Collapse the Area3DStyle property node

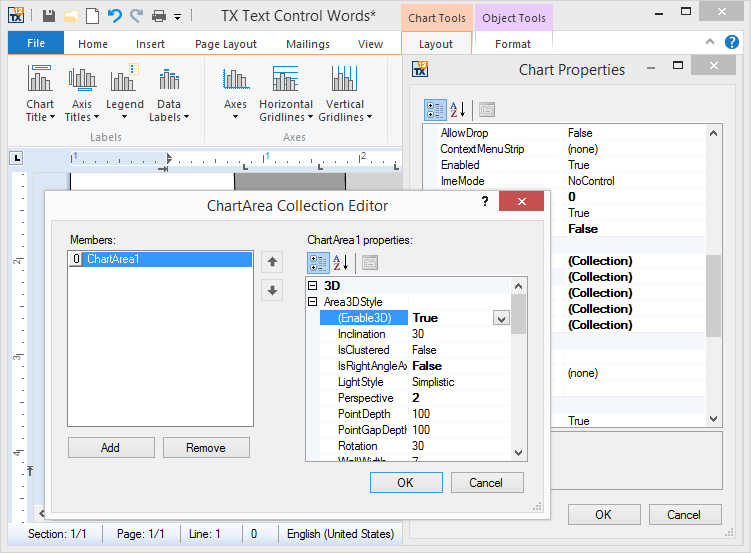coord(313,302)
